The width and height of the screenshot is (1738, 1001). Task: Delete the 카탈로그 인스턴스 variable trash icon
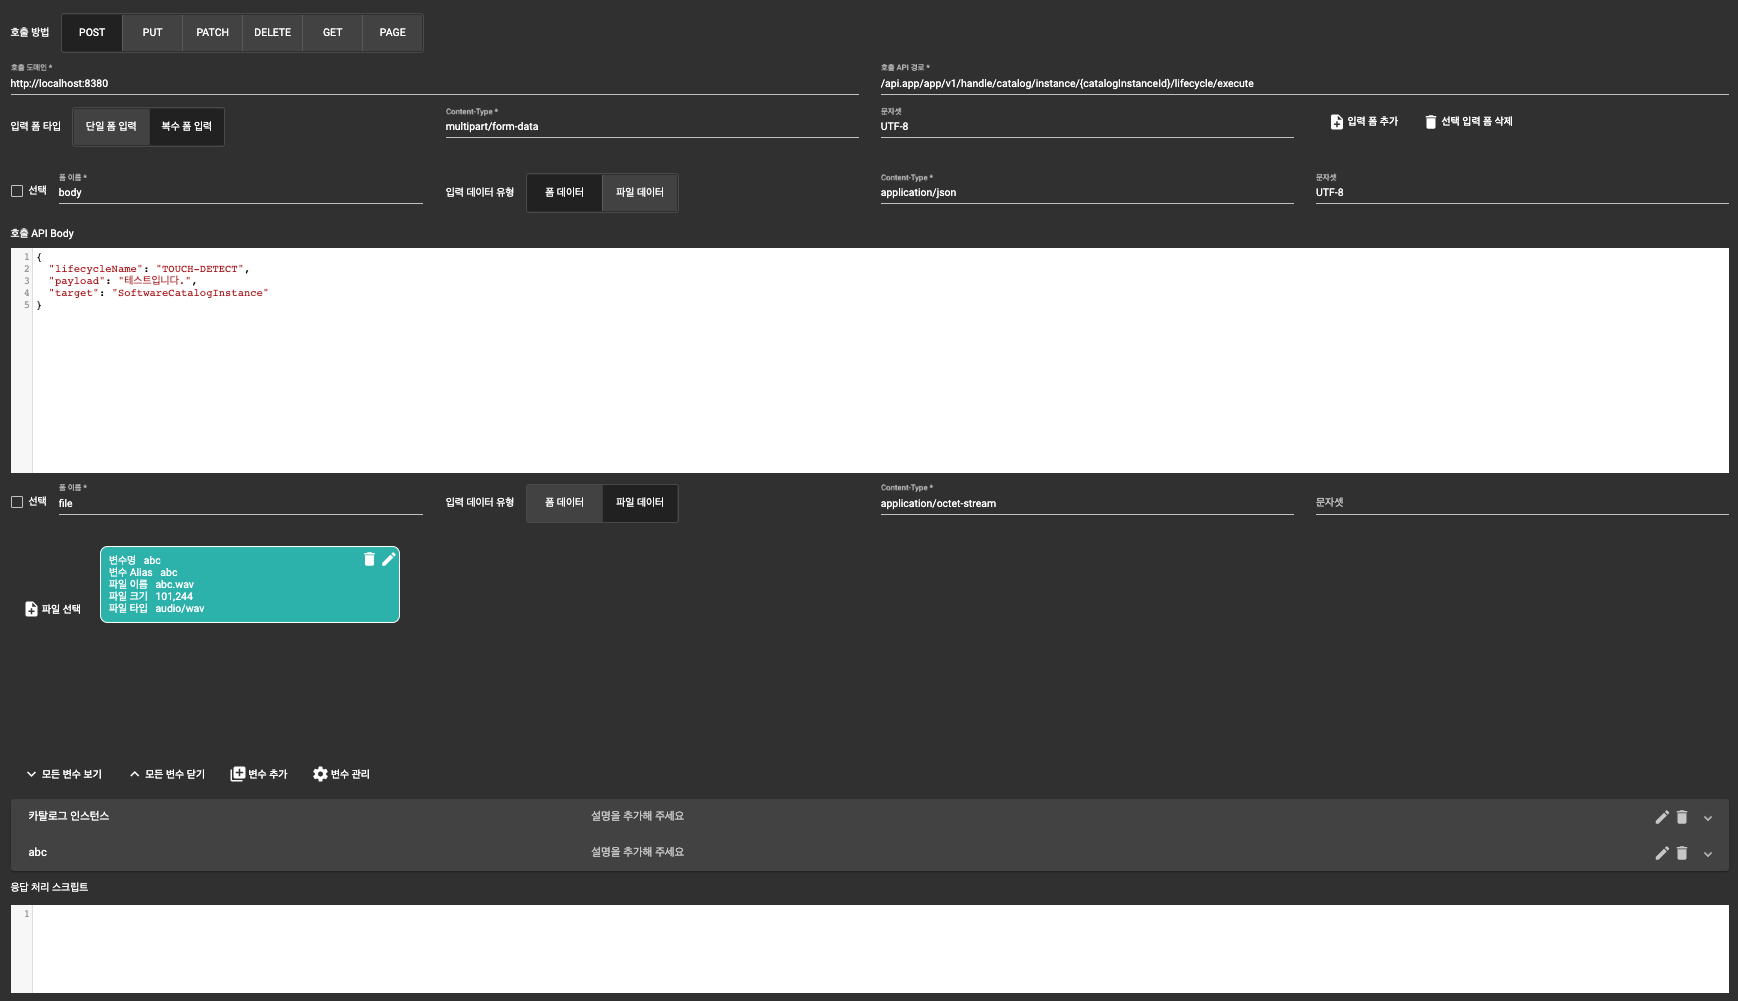(x=1682, y=817)
